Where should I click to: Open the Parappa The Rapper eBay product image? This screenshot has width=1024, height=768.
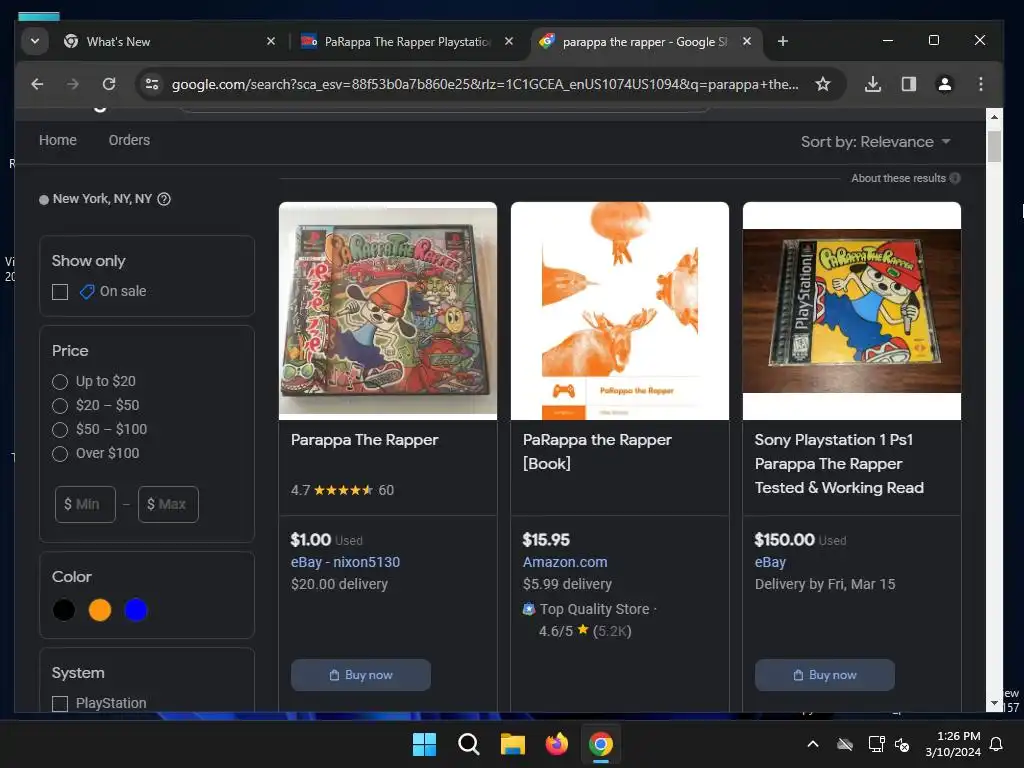(x=388, y=311)
